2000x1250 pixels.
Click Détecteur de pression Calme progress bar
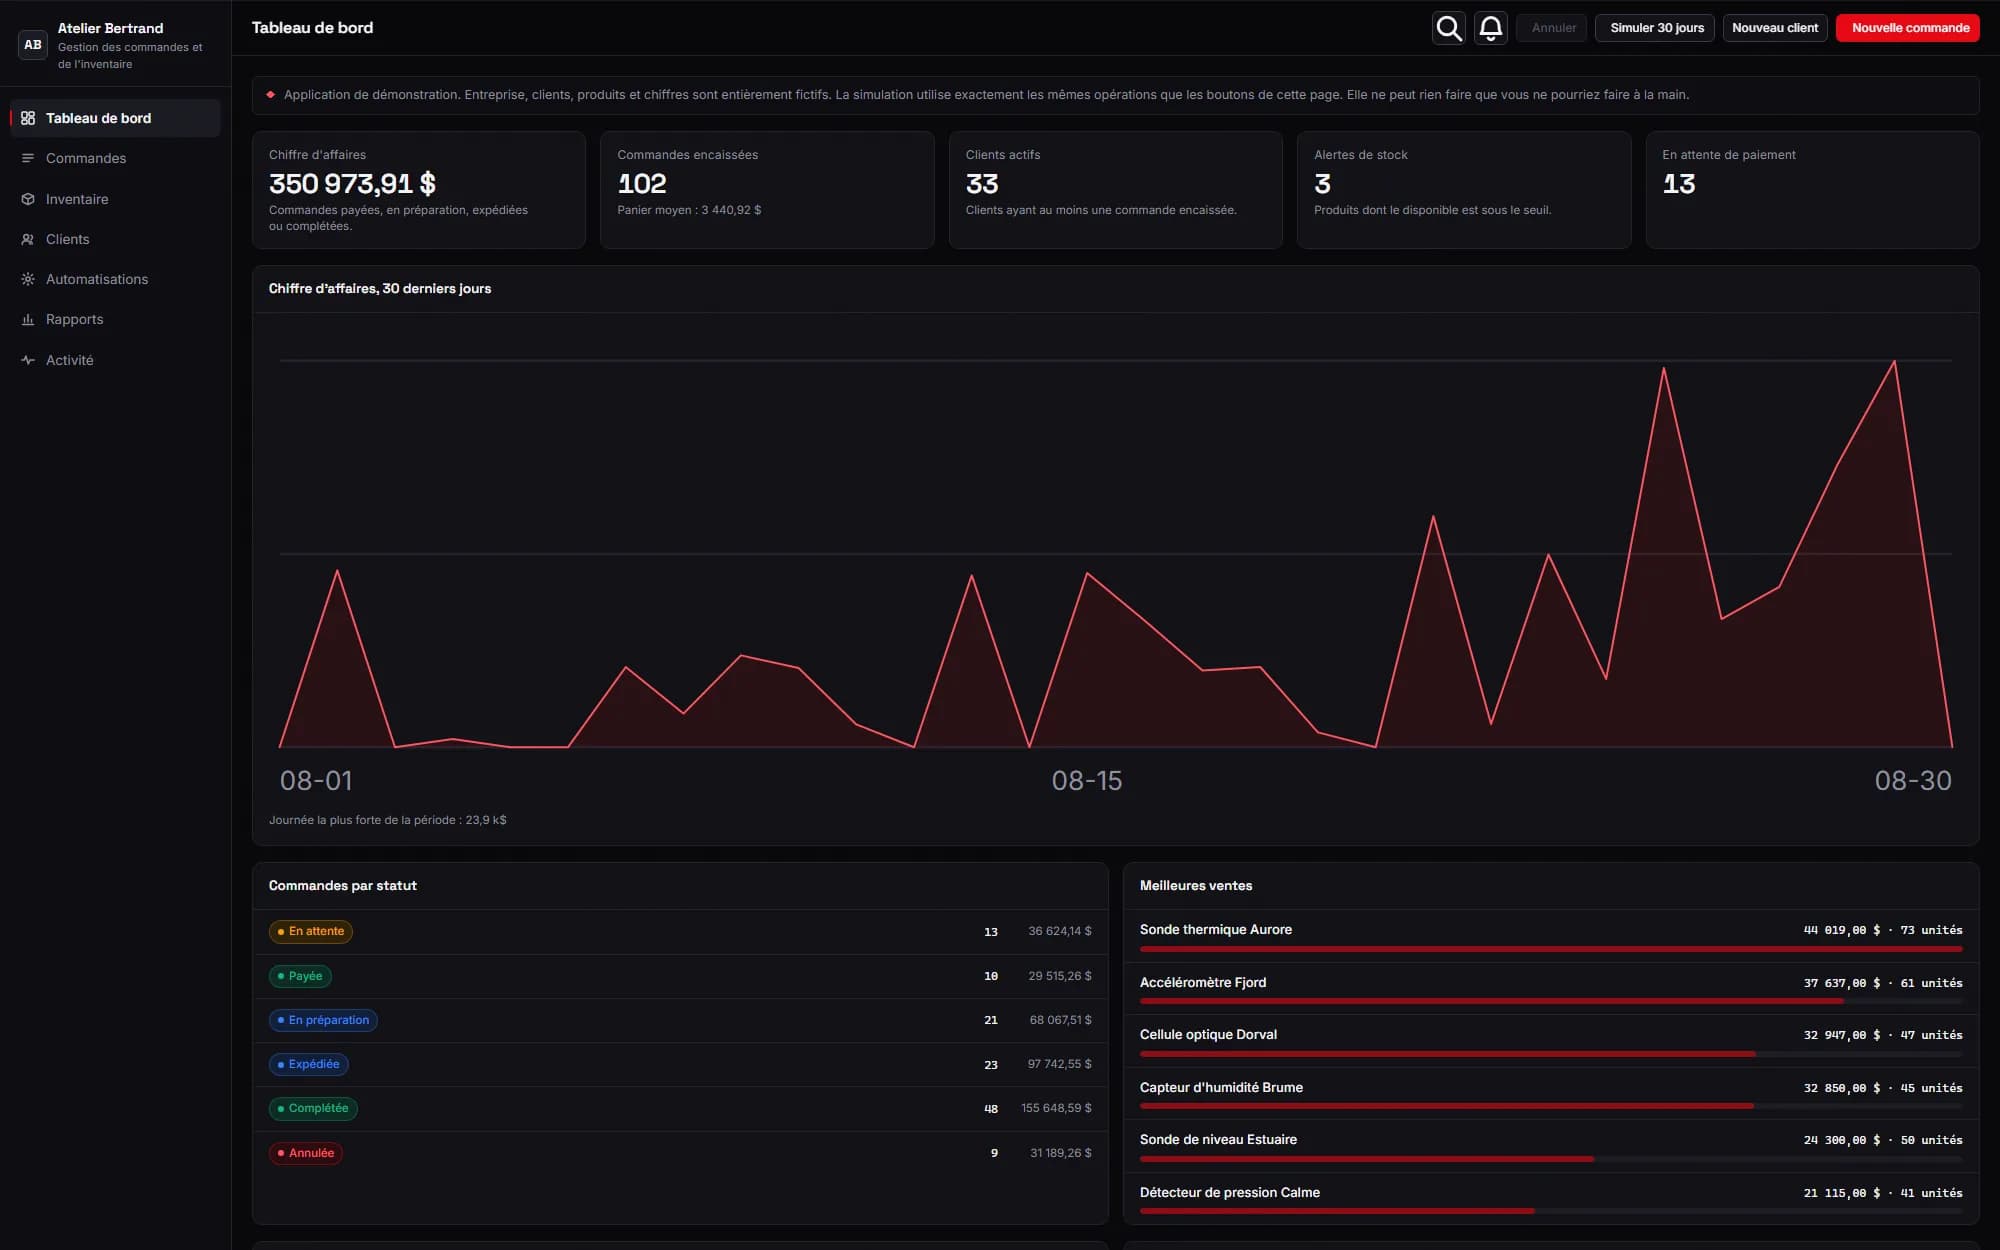[x=1551, y=1211]
